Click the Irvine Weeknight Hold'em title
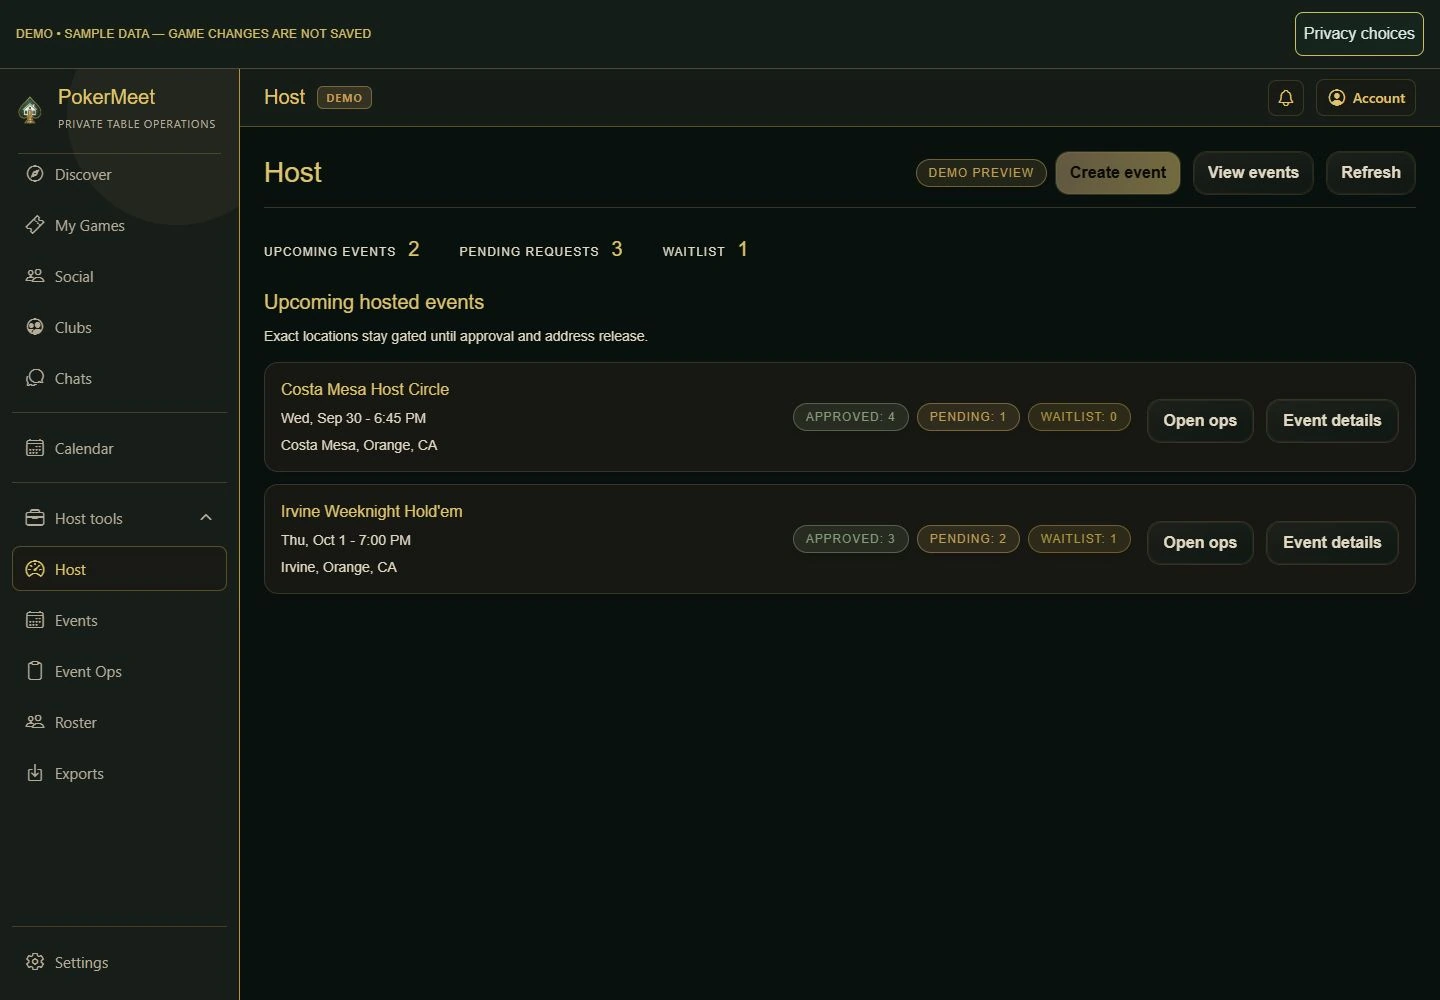The height and width of the screenshot is (1000, 1440). (372, 511)
